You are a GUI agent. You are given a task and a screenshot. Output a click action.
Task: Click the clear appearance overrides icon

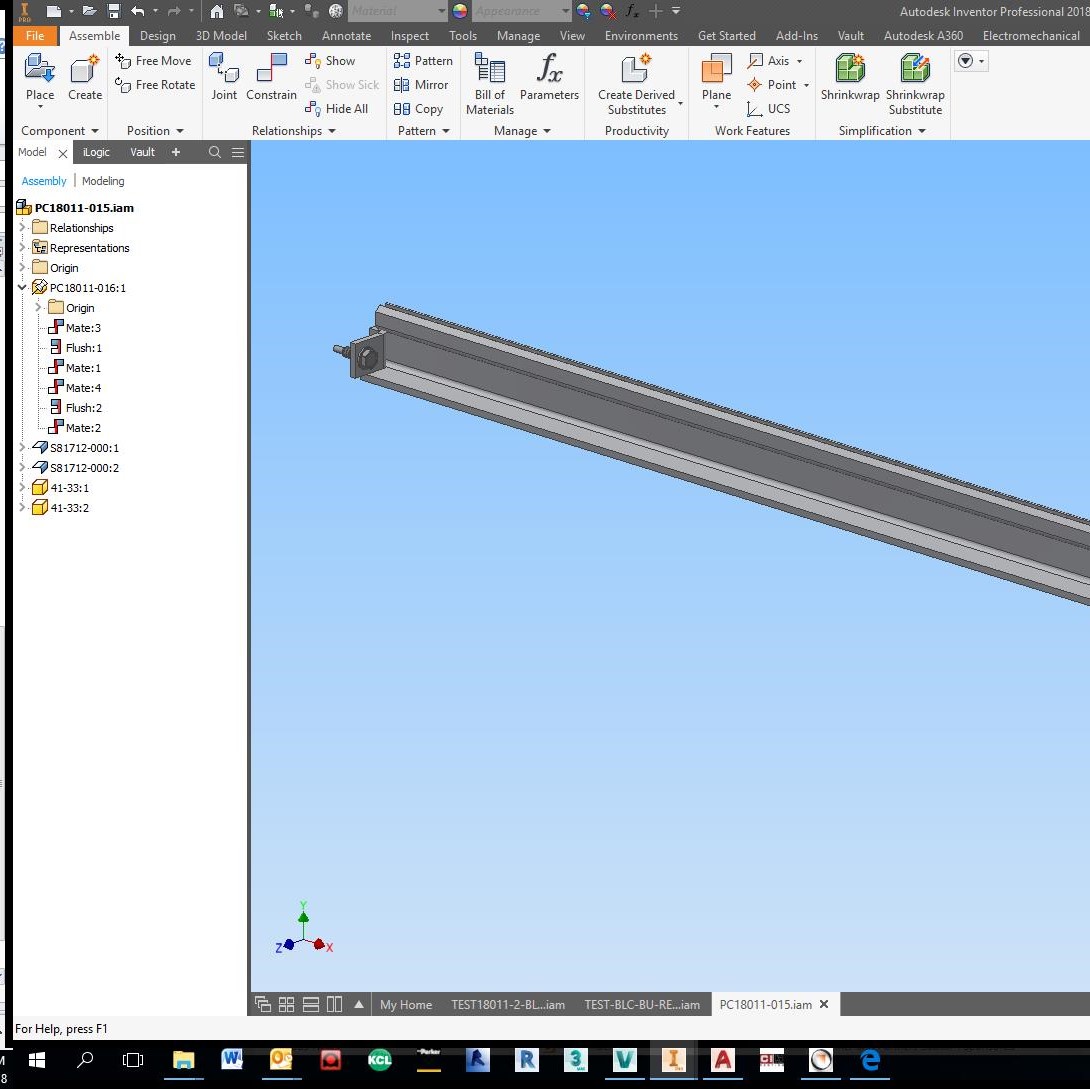(x=608, y=11)
